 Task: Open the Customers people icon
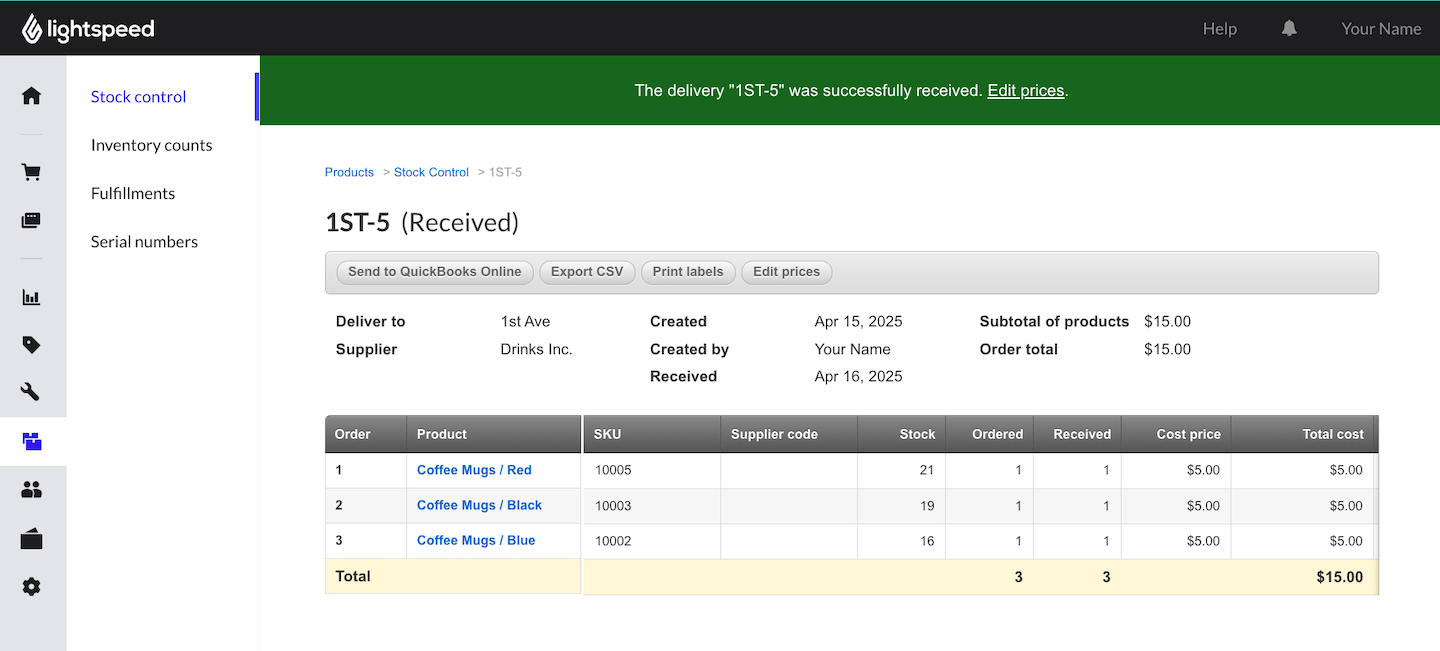click(32, 490)
